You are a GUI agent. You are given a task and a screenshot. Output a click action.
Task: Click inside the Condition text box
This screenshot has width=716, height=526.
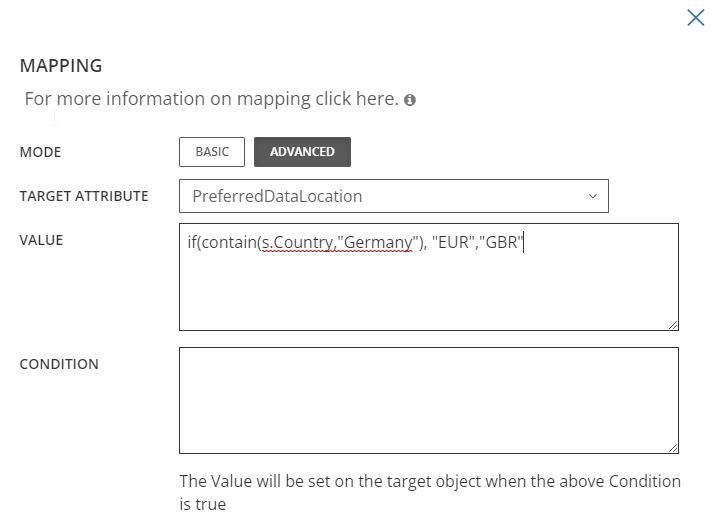click(428, 400)
